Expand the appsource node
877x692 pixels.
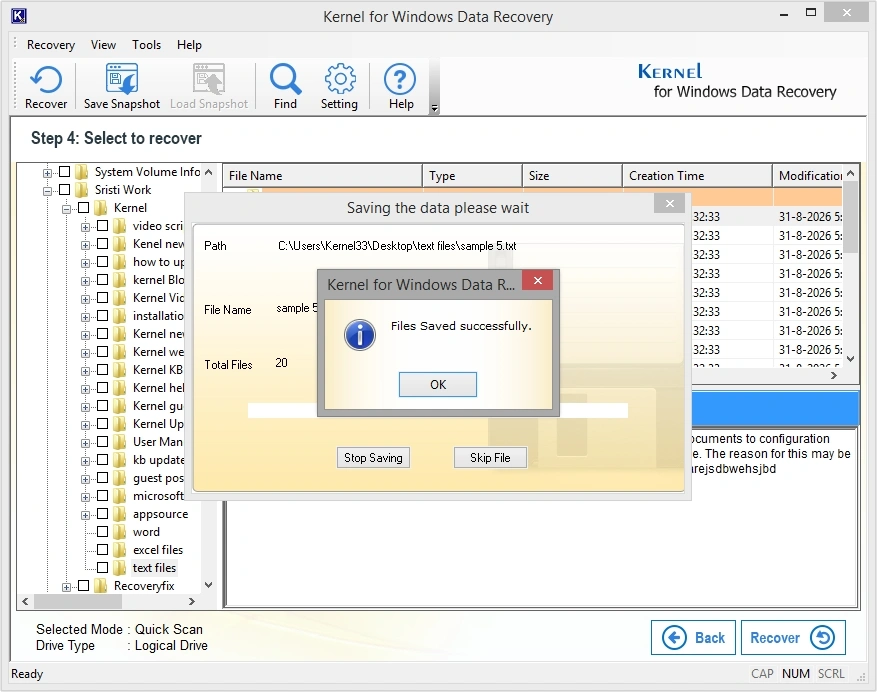coord(85,515)
